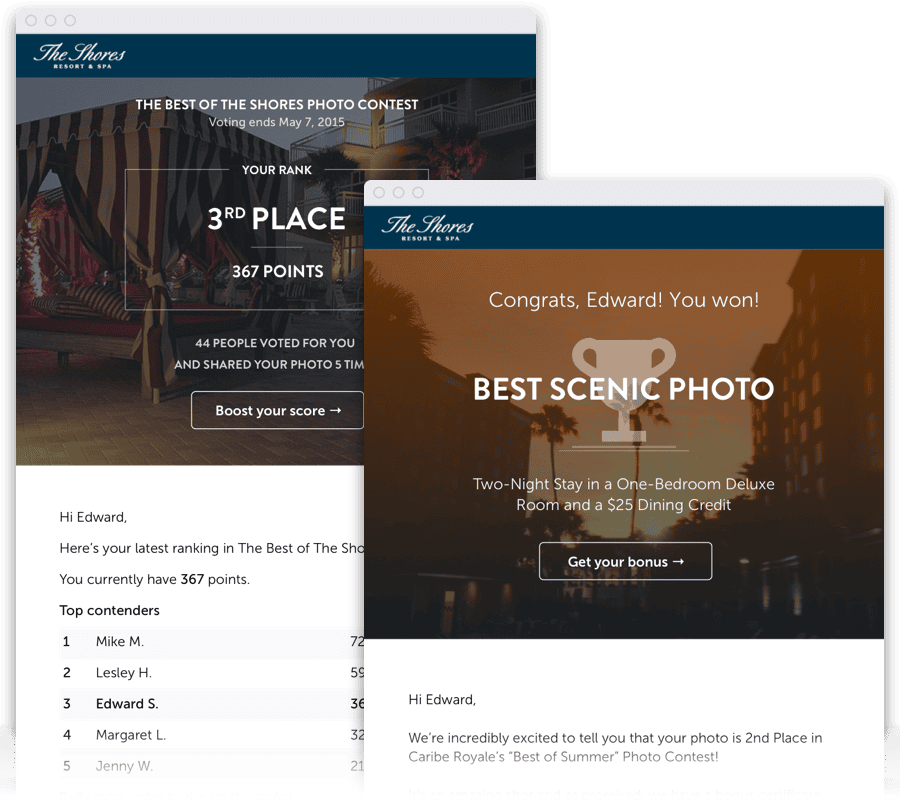Click the Get your bonus button
The height and width of the screenshot is (800, 900).
(625, 561)
